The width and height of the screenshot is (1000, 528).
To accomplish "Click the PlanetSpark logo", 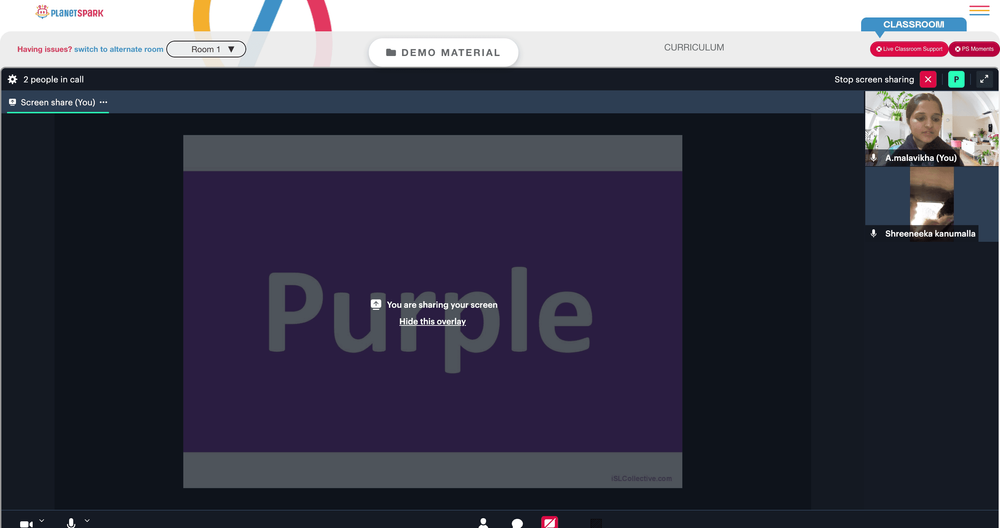I will coord(70,12).
